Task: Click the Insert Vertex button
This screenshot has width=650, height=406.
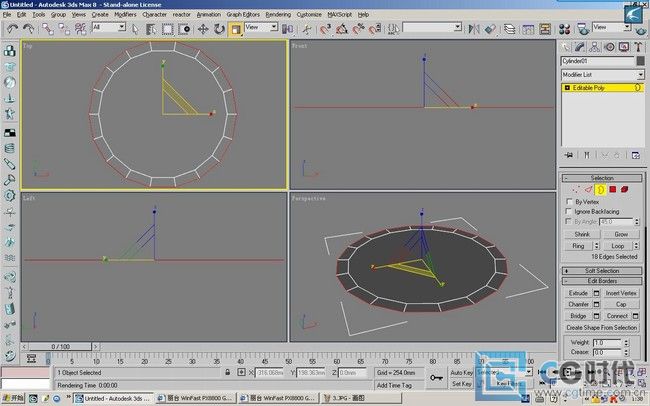Action: [x=621, y=293]
